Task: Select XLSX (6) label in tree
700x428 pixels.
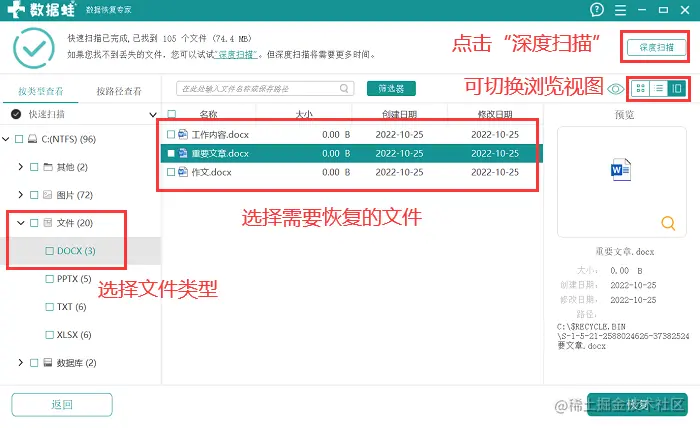Action: (x=74, y=335)
